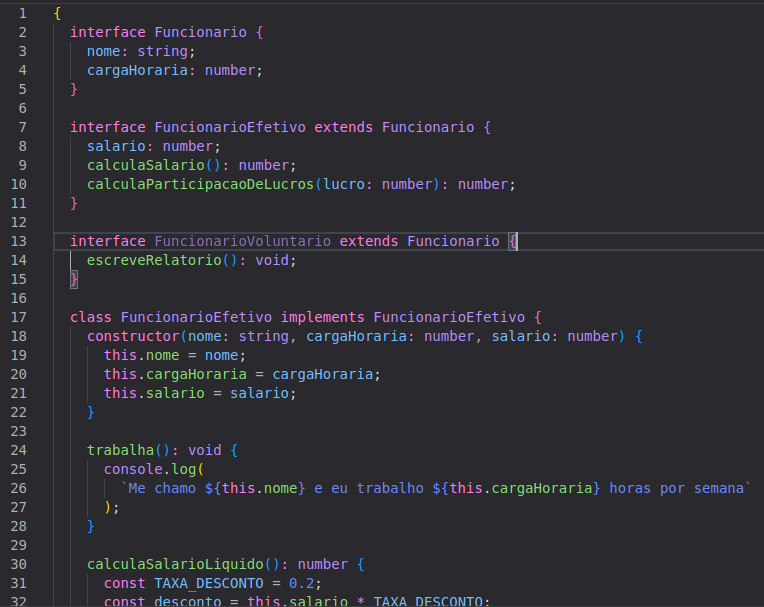Click "calculaSalarioLiquido" on line 30
764x607 pixels.
click(x=175, y=564)
